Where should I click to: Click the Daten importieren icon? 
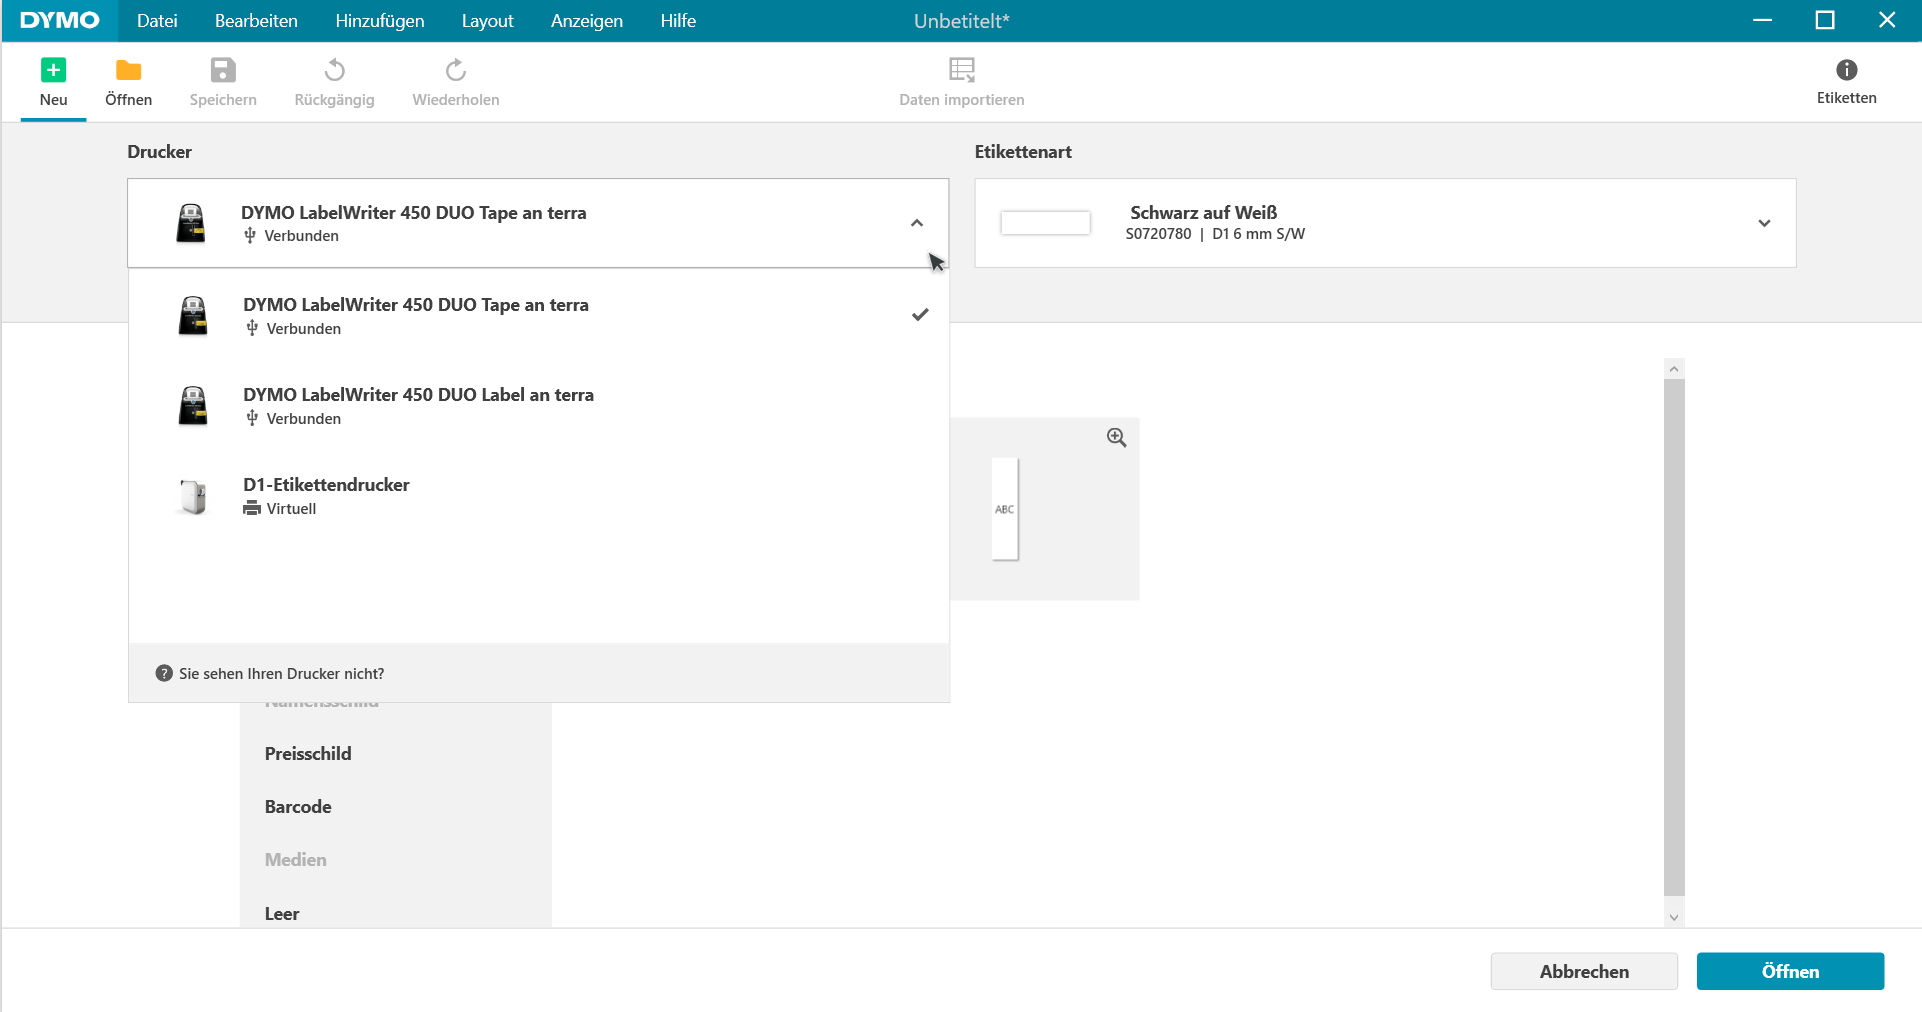point(961,80)
